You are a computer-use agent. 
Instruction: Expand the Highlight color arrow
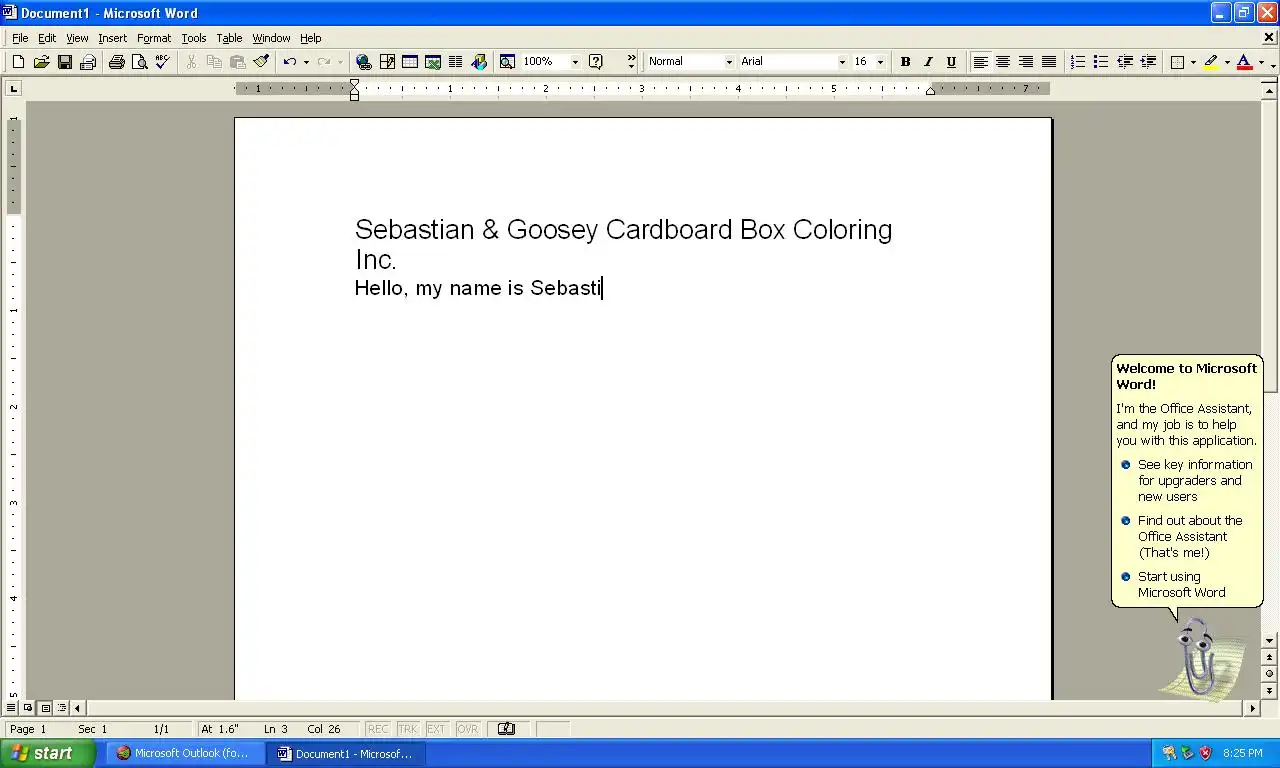[1227, 62]
